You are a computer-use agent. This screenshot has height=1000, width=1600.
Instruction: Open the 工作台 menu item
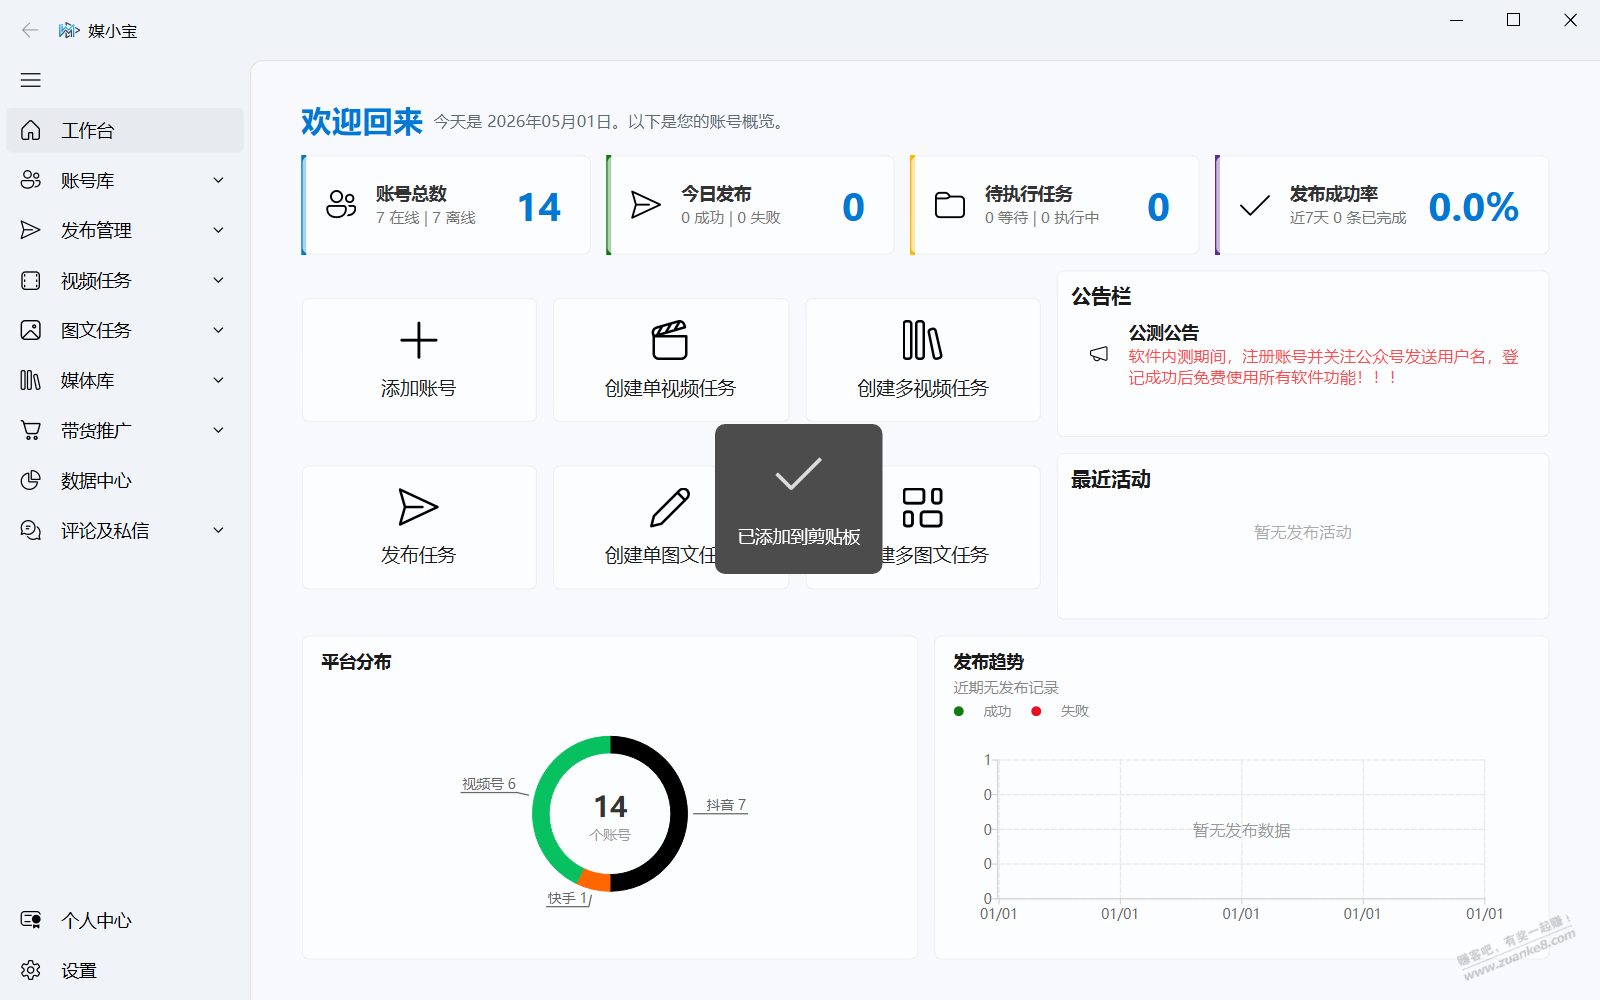125,130
